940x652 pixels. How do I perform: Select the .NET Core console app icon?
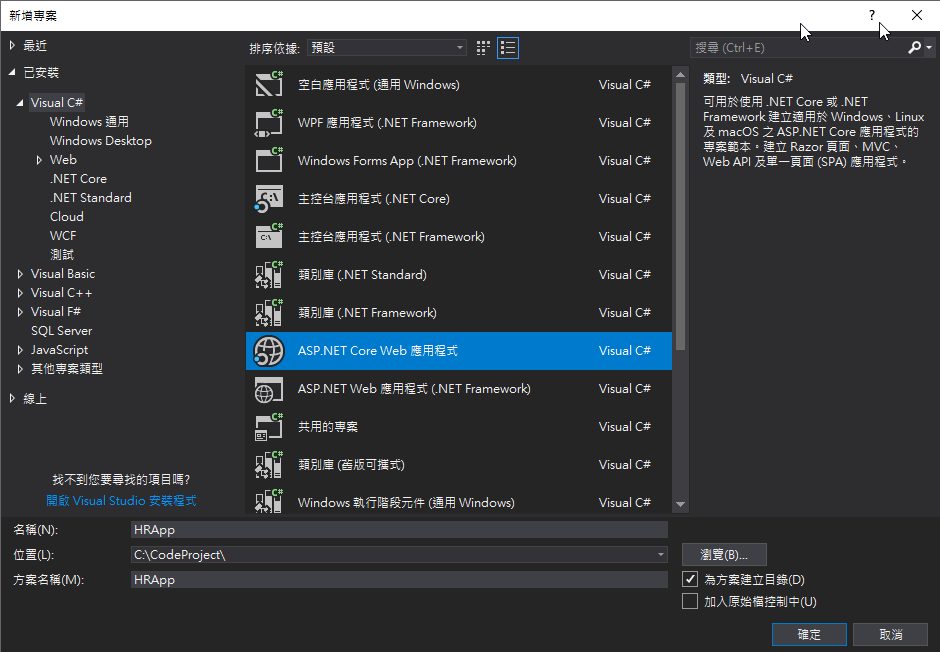(269, 199)
